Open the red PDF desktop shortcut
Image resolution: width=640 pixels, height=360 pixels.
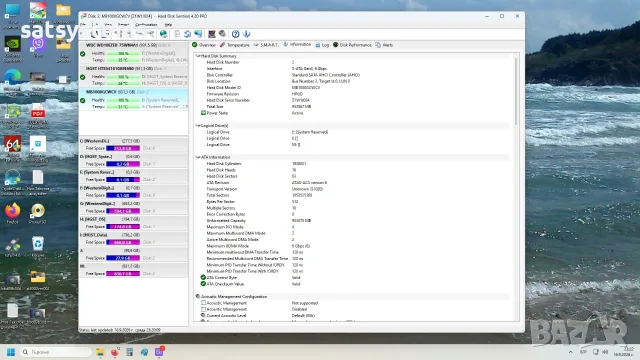pos(38,116)
